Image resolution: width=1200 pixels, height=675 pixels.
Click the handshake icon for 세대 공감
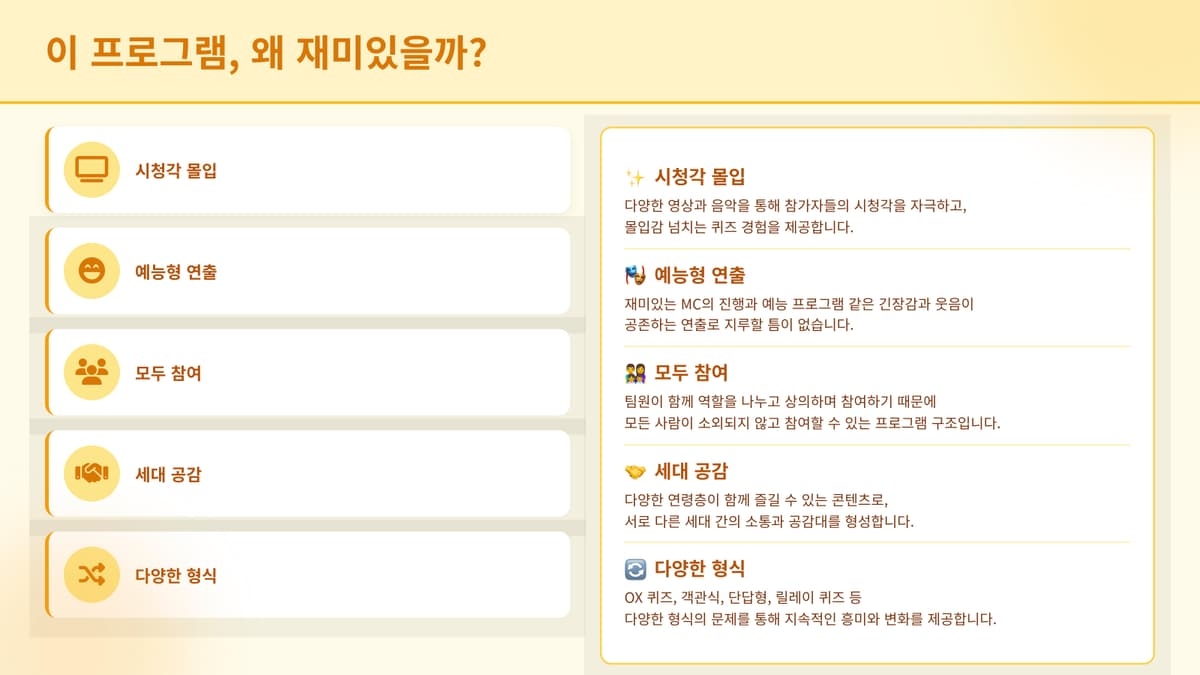pyautogui.click(x=91, y=473)
